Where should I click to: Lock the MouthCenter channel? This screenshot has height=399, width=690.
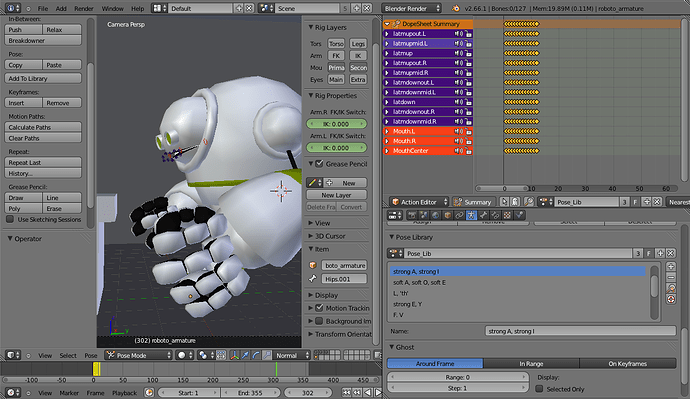click(x=468, y=151)
